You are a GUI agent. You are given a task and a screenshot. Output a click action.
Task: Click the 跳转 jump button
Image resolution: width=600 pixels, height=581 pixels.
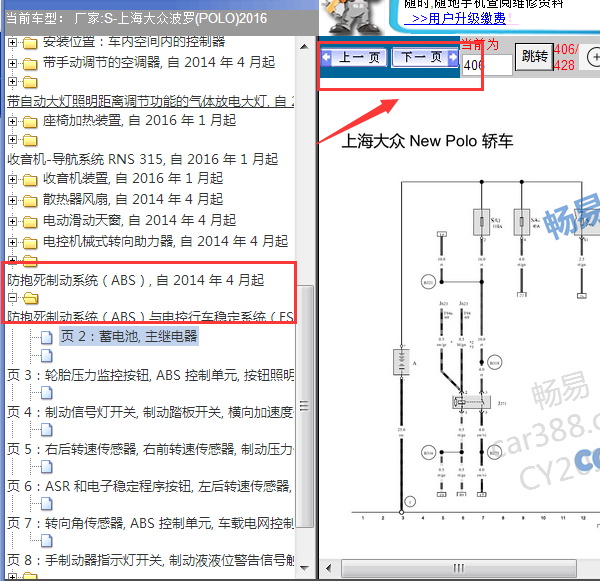coord(534,57)
